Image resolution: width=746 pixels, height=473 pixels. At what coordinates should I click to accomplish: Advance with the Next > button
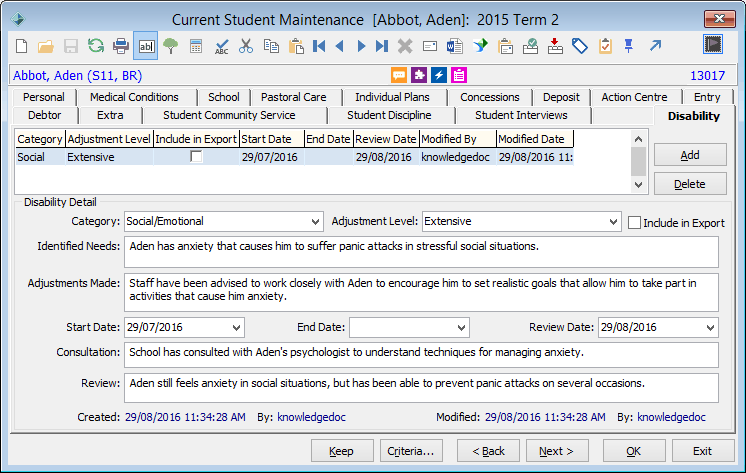pyautogui.click(x=556, y=451)
